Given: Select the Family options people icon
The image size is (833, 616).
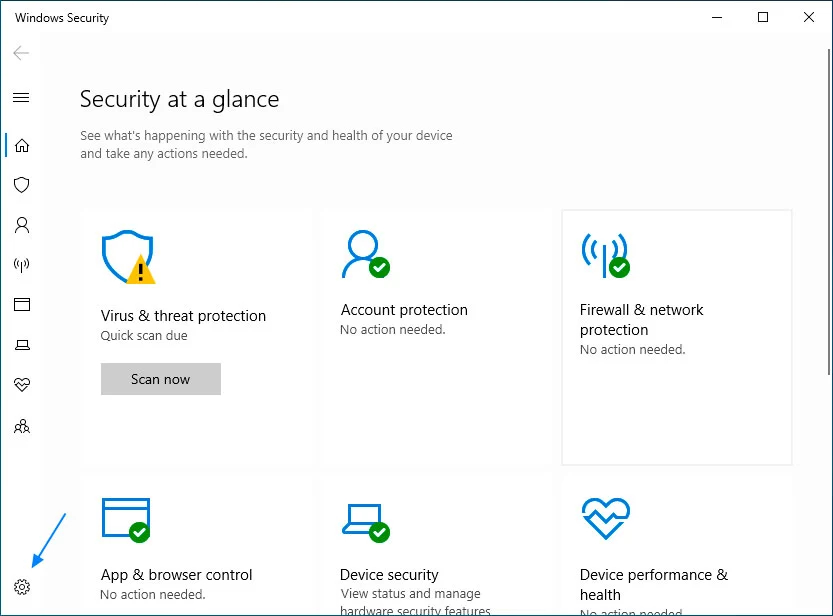Looking at the screenshot, I should coord(22,426).
